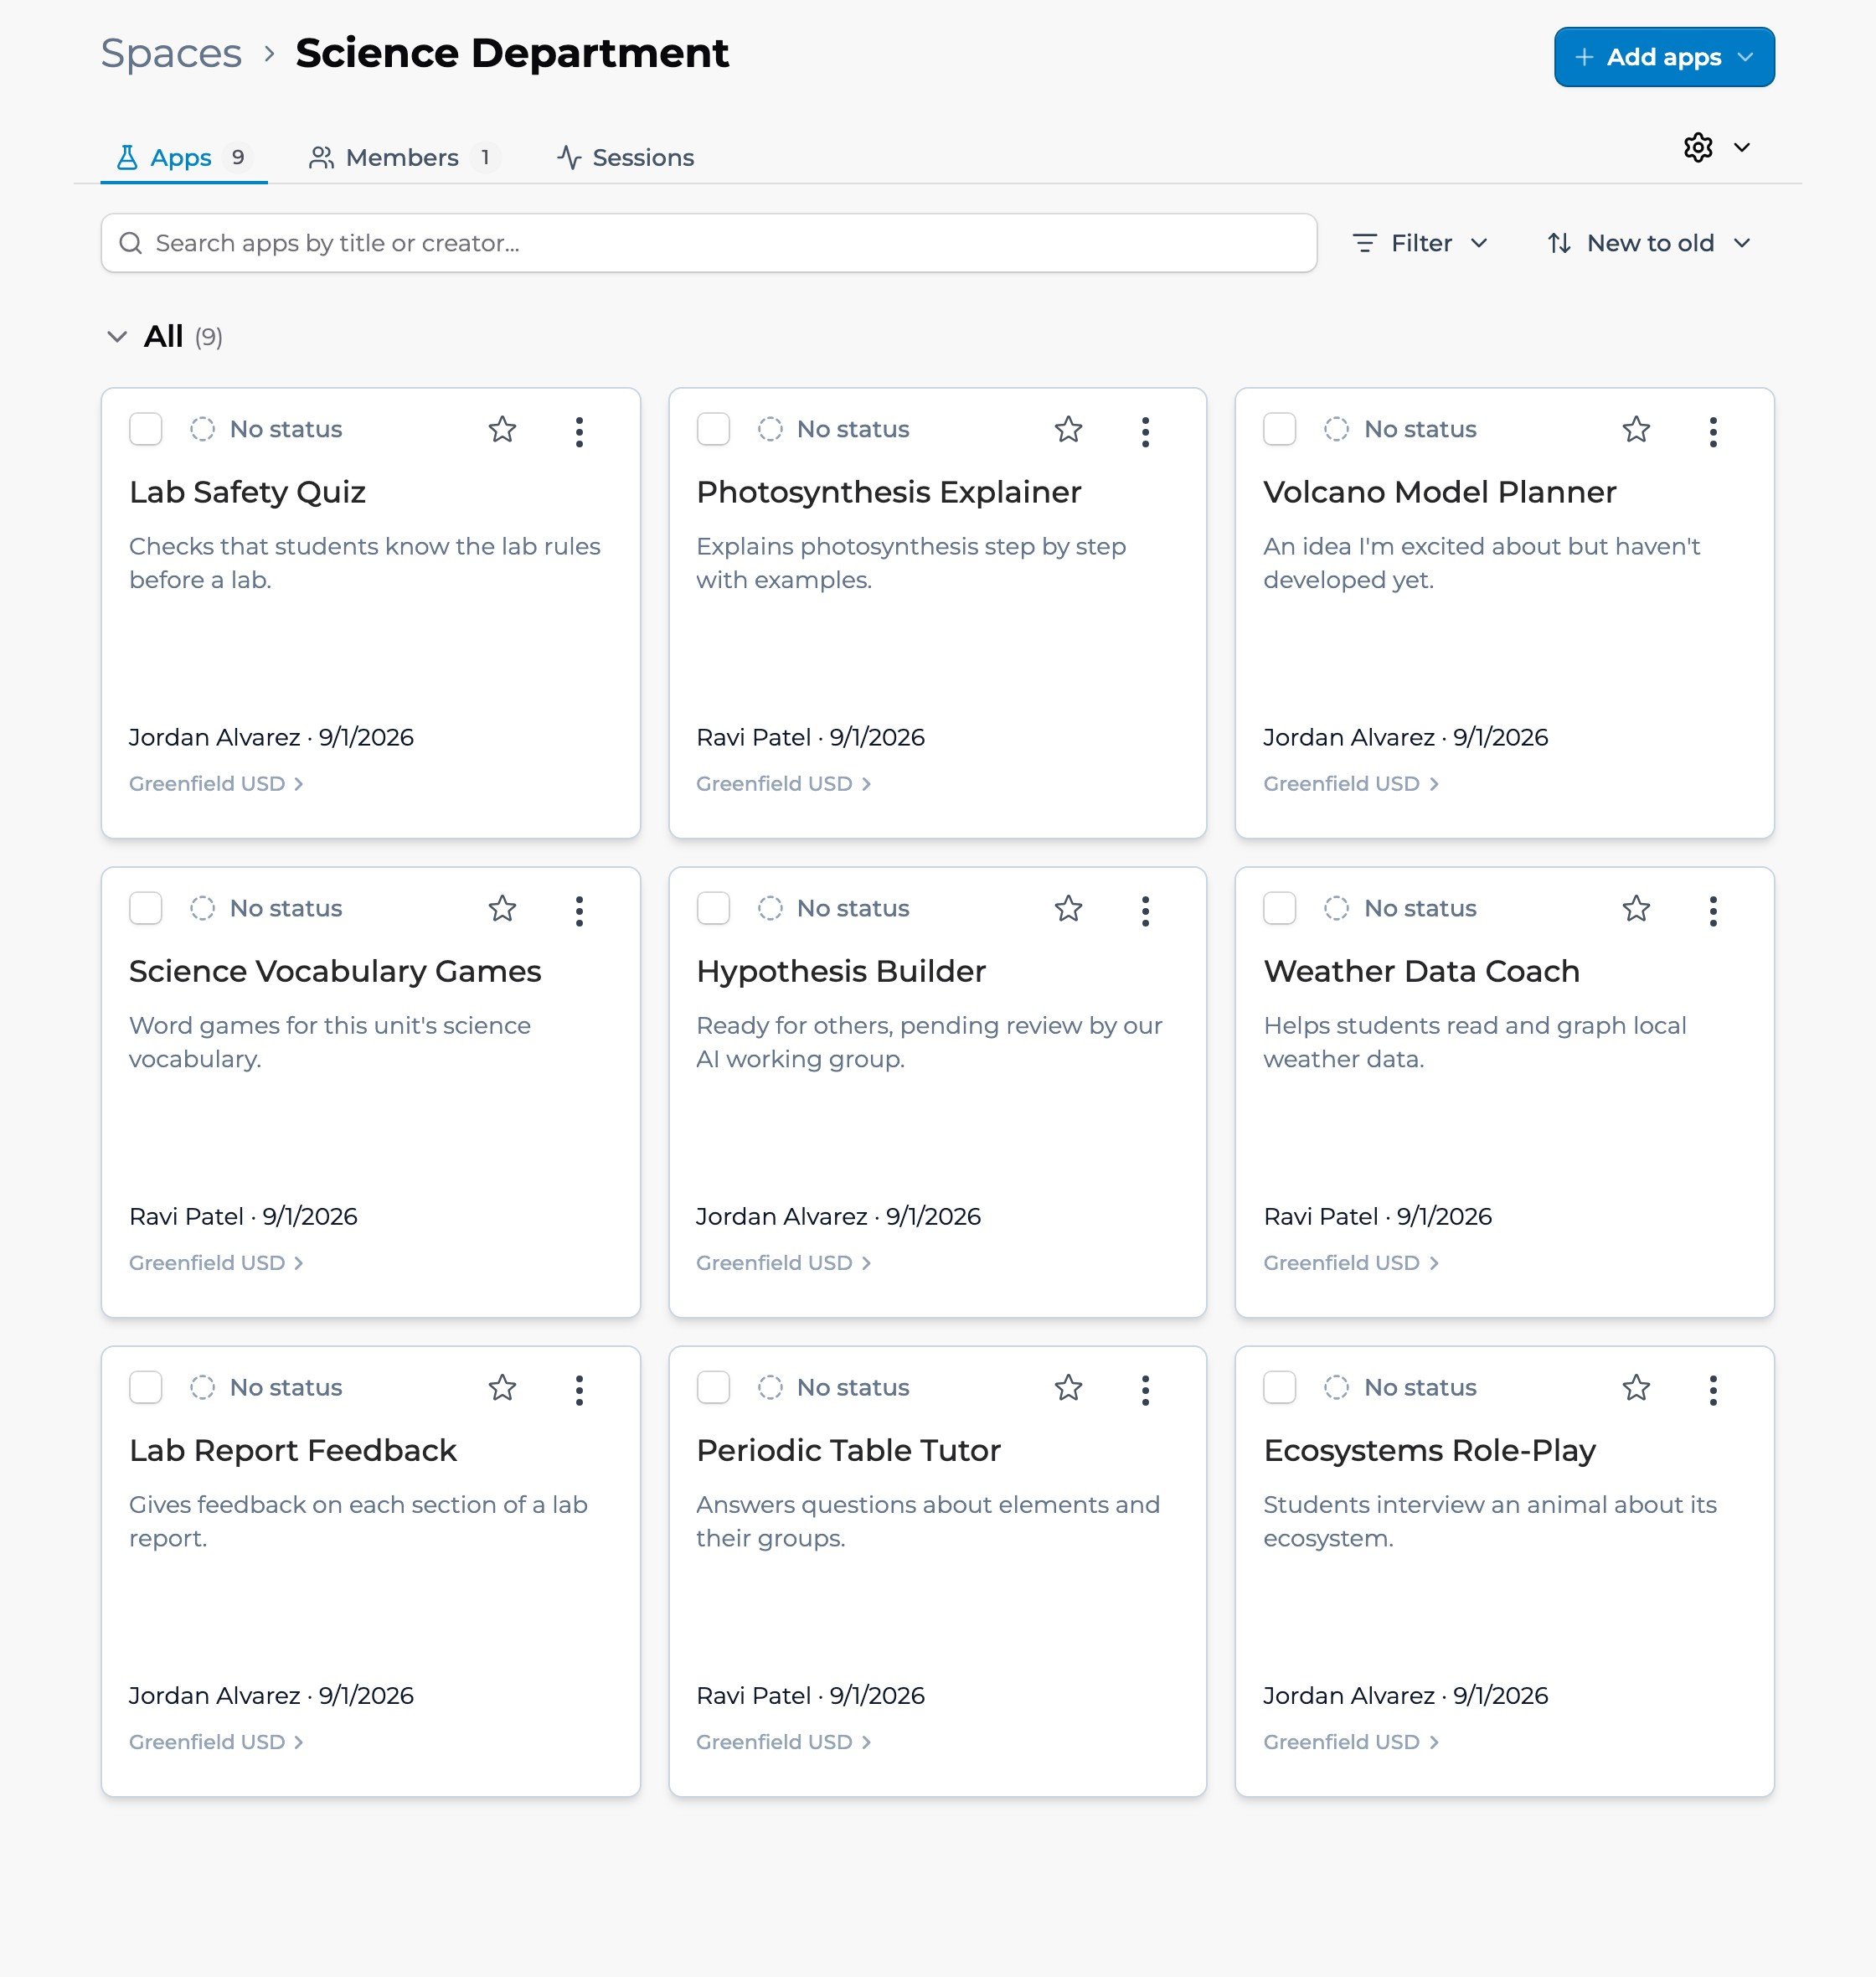Go back to Spaces breadcrumb
Viewport: 1876px width, 1977px height.
tap(171, 53)
